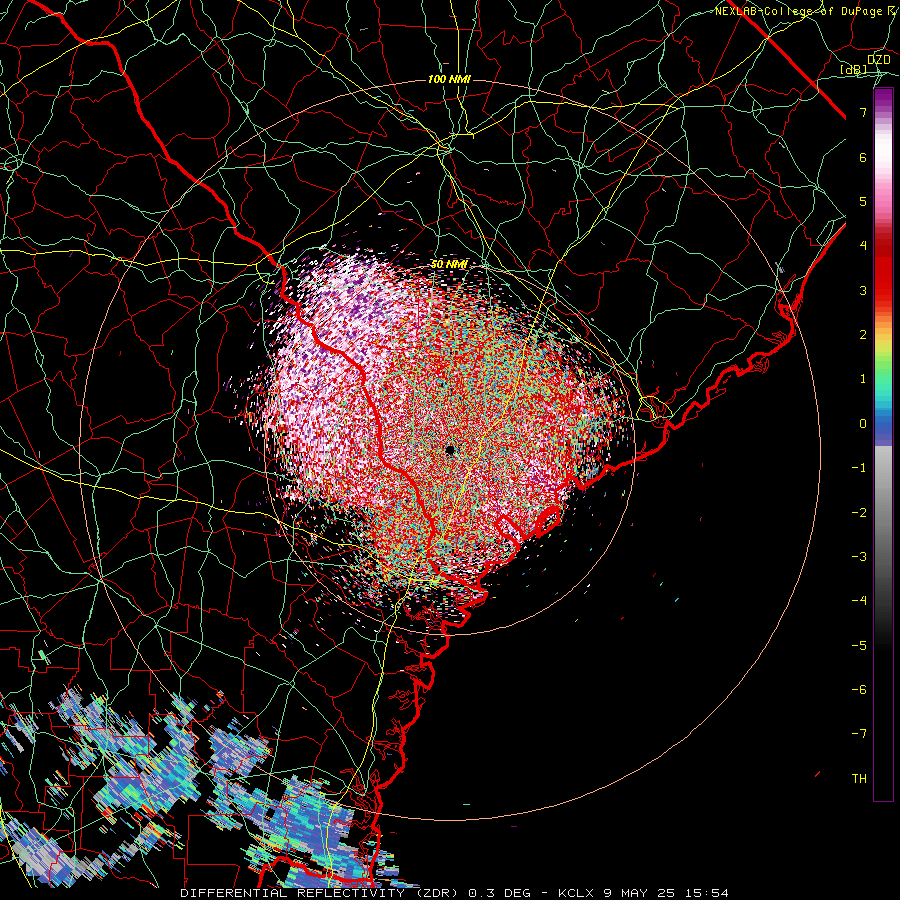Click the radar site center black dot
The width and height of the screenshot is (900, 900).
pos(450,449)
